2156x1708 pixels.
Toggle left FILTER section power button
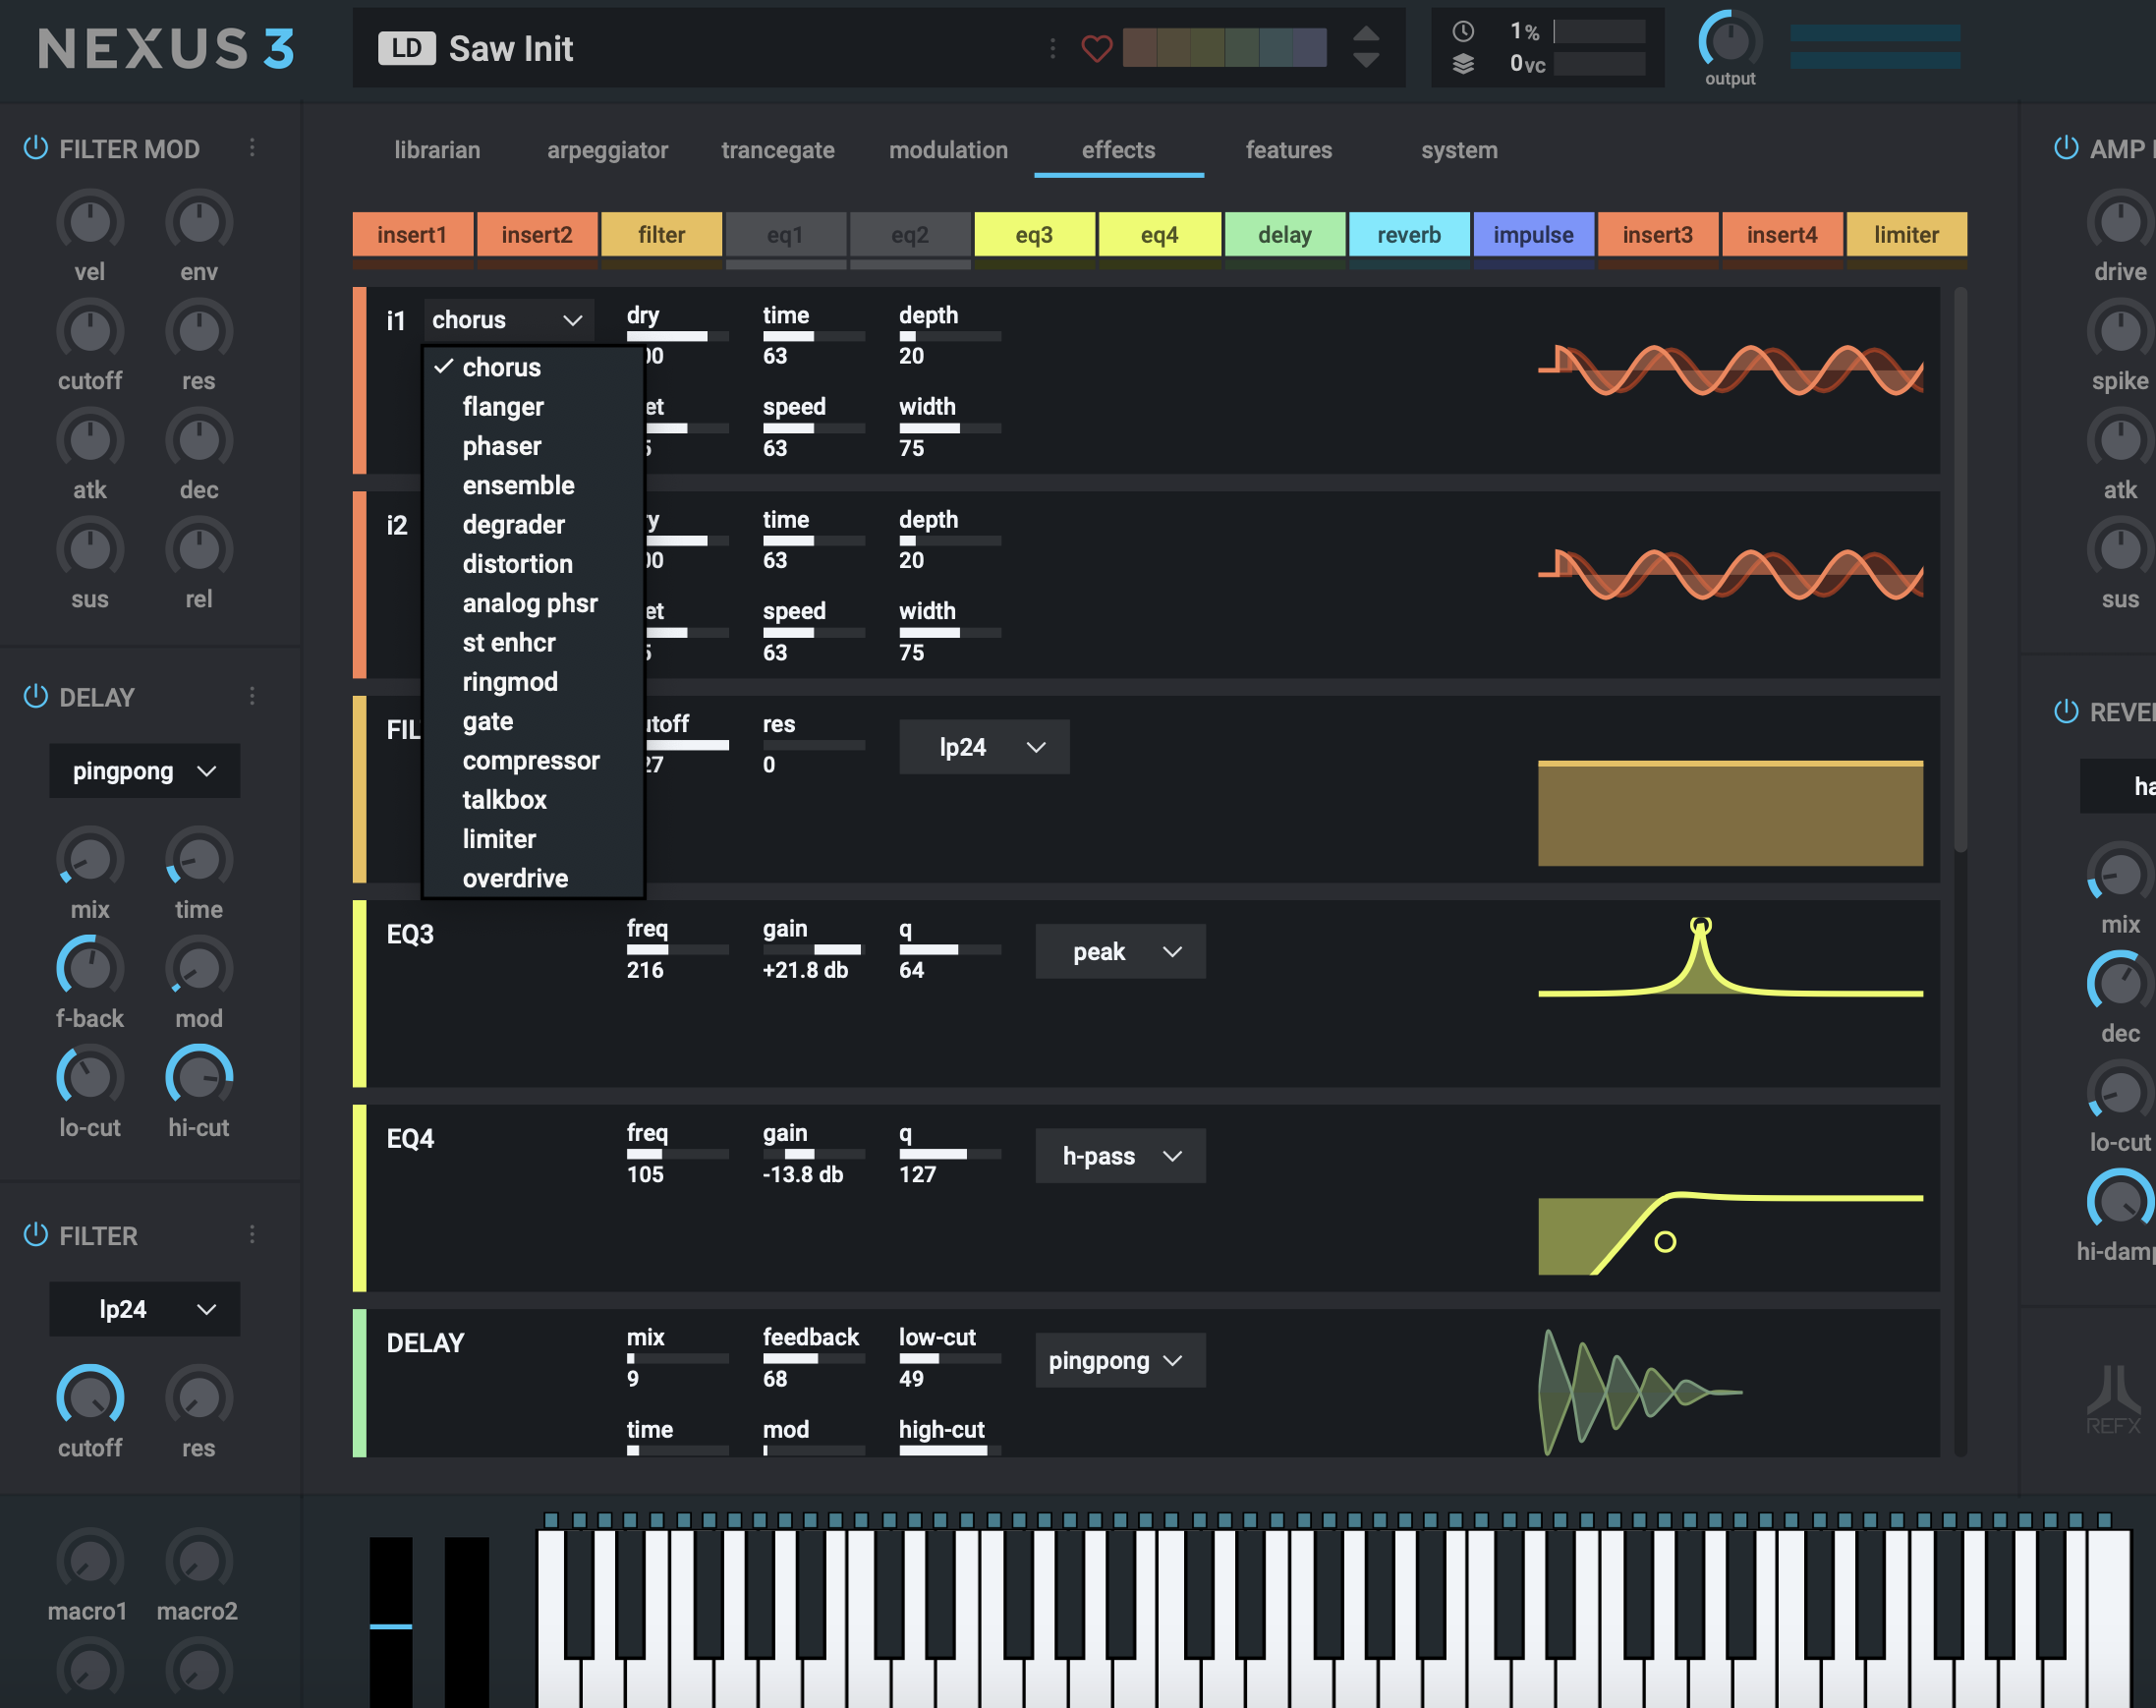pyautogui.click(x=35, y=1235)
